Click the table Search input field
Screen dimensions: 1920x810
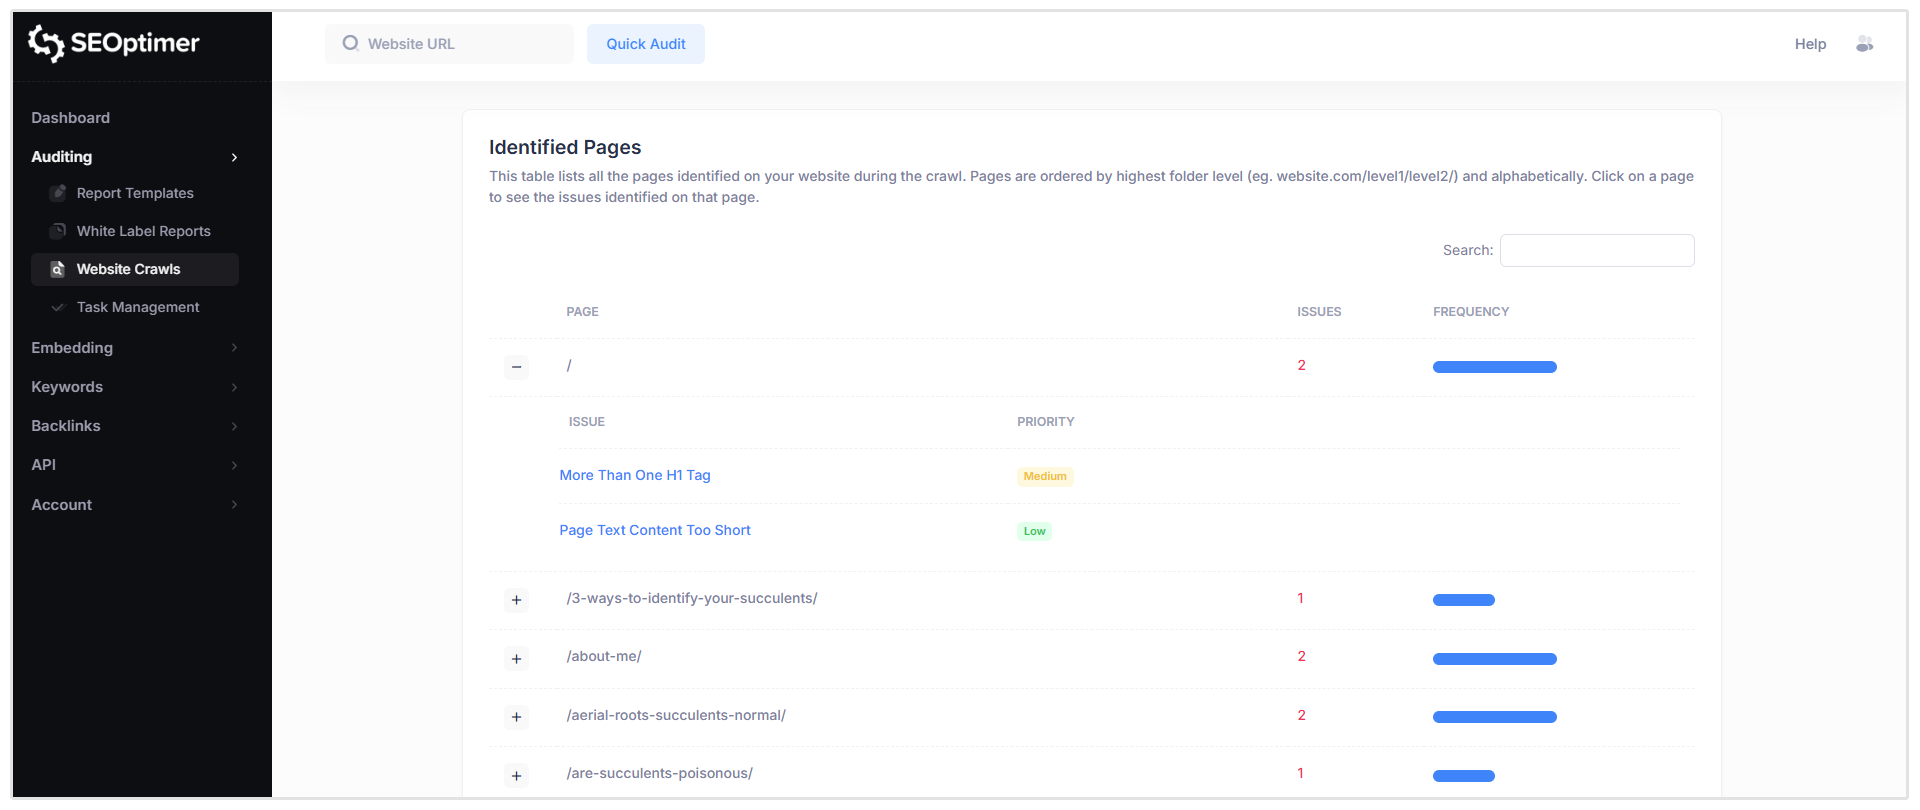pyautogui.click(x=1596, y=250)
